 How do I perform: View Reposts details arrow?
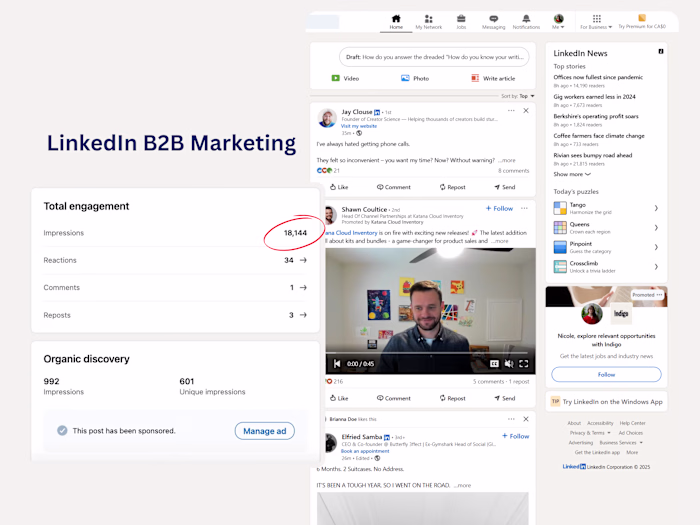(303, 315)
